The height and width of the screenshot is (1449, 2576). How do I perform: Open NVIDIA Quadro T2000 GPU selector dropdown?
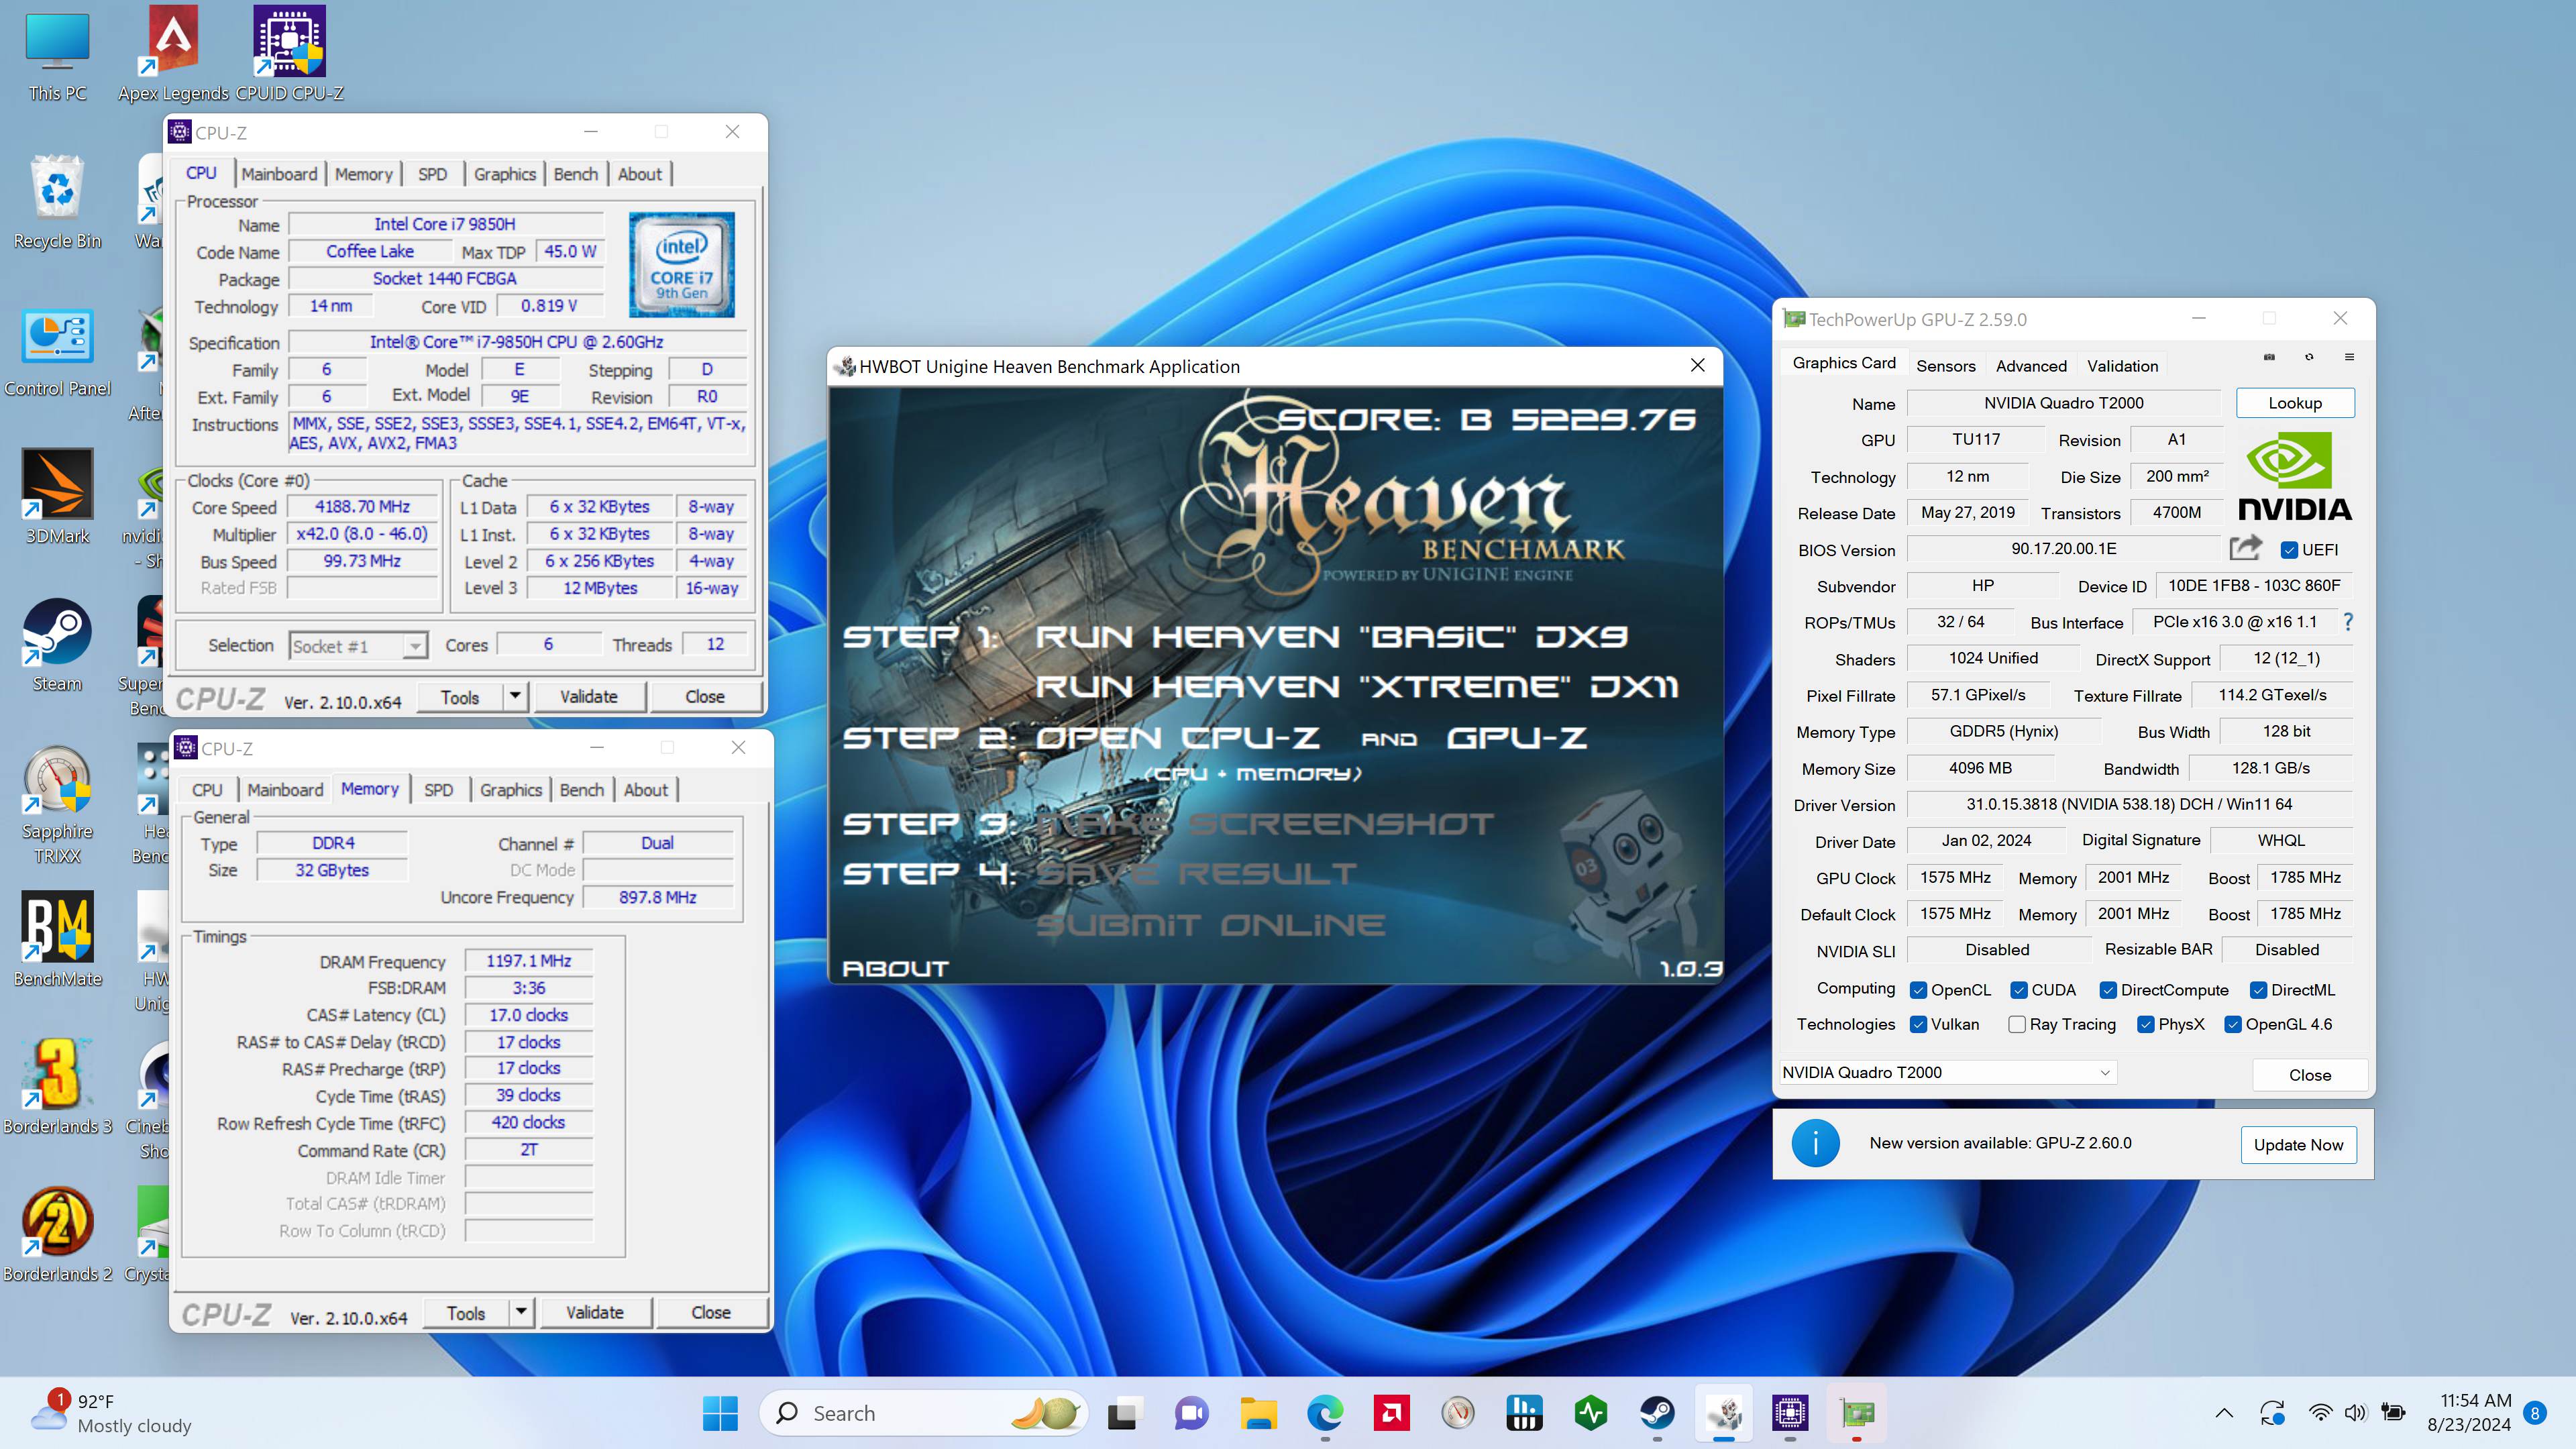coord(1948,1072)
